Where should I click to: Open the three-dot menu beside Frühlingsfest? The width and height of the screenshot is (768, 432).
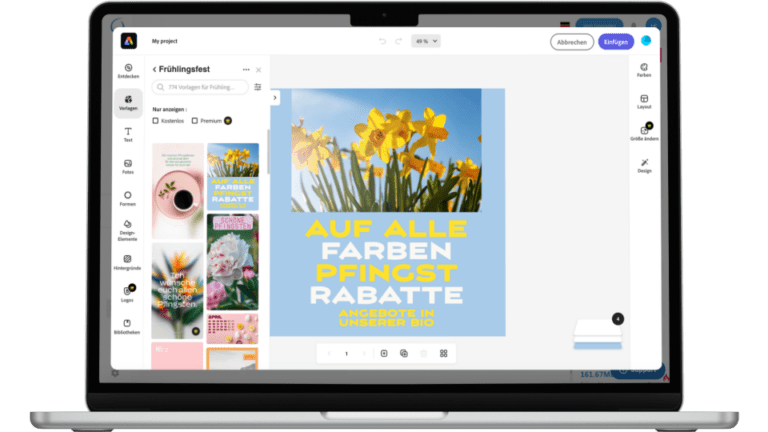coord(246,69)
